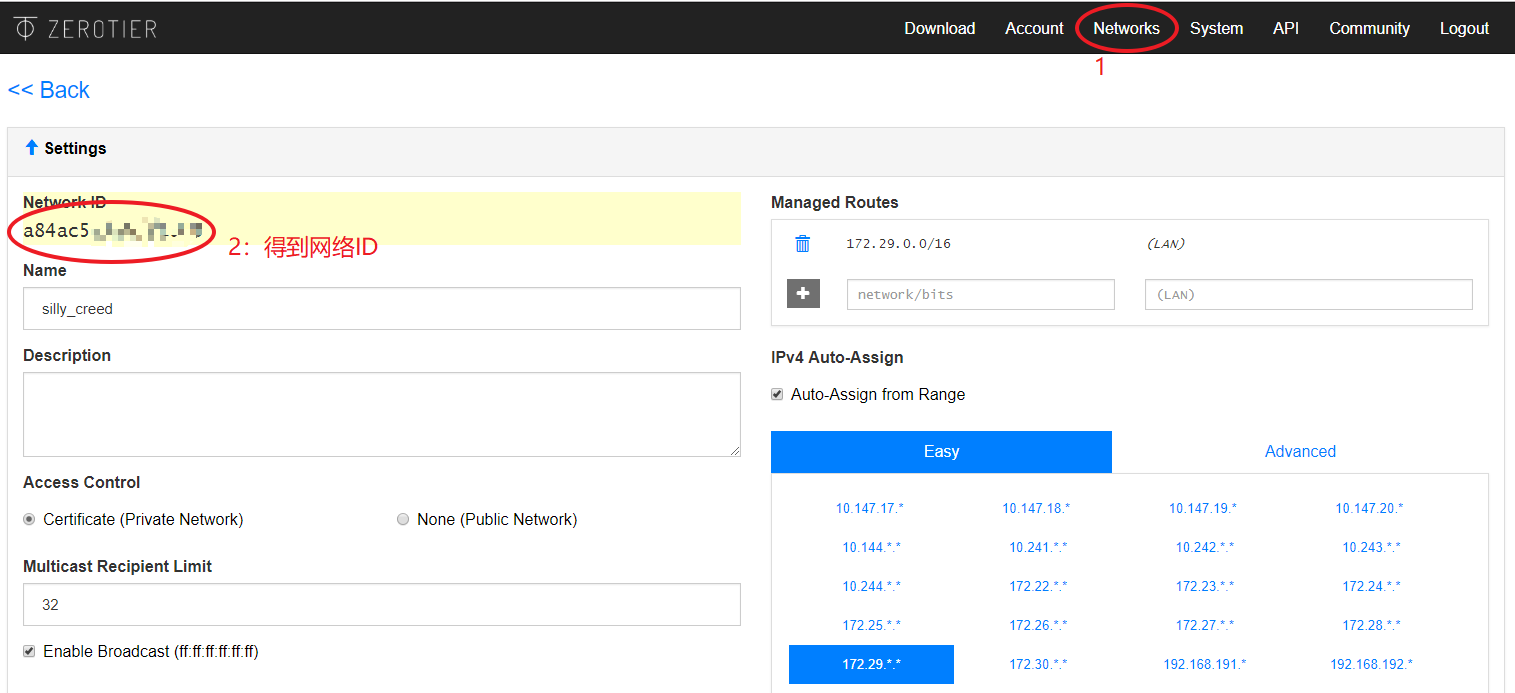The image size is (1515, 693).
Task: Select the 192.168.192.* range
Action: tap(1371, 664)
